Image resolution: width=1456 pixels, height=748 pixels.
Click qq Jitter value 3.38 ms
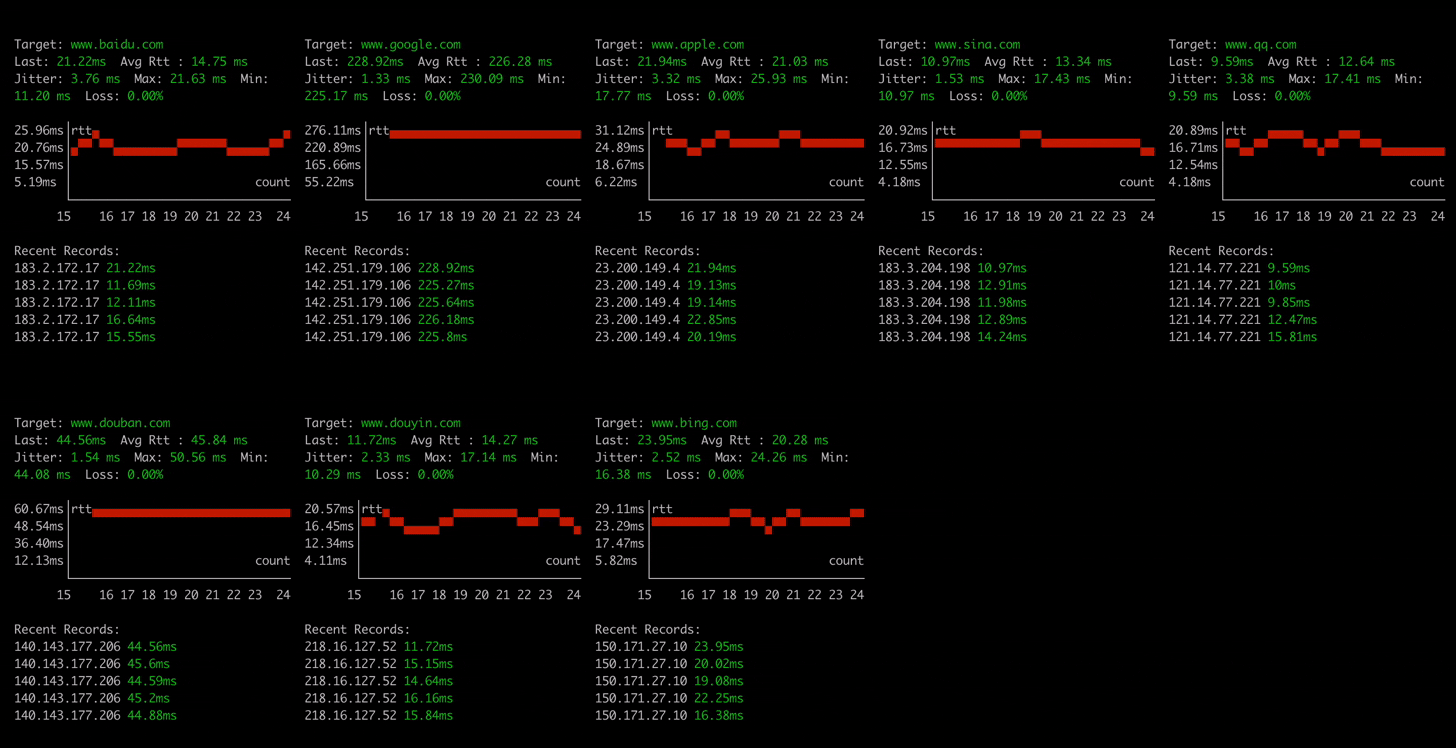coord(1250,79)
